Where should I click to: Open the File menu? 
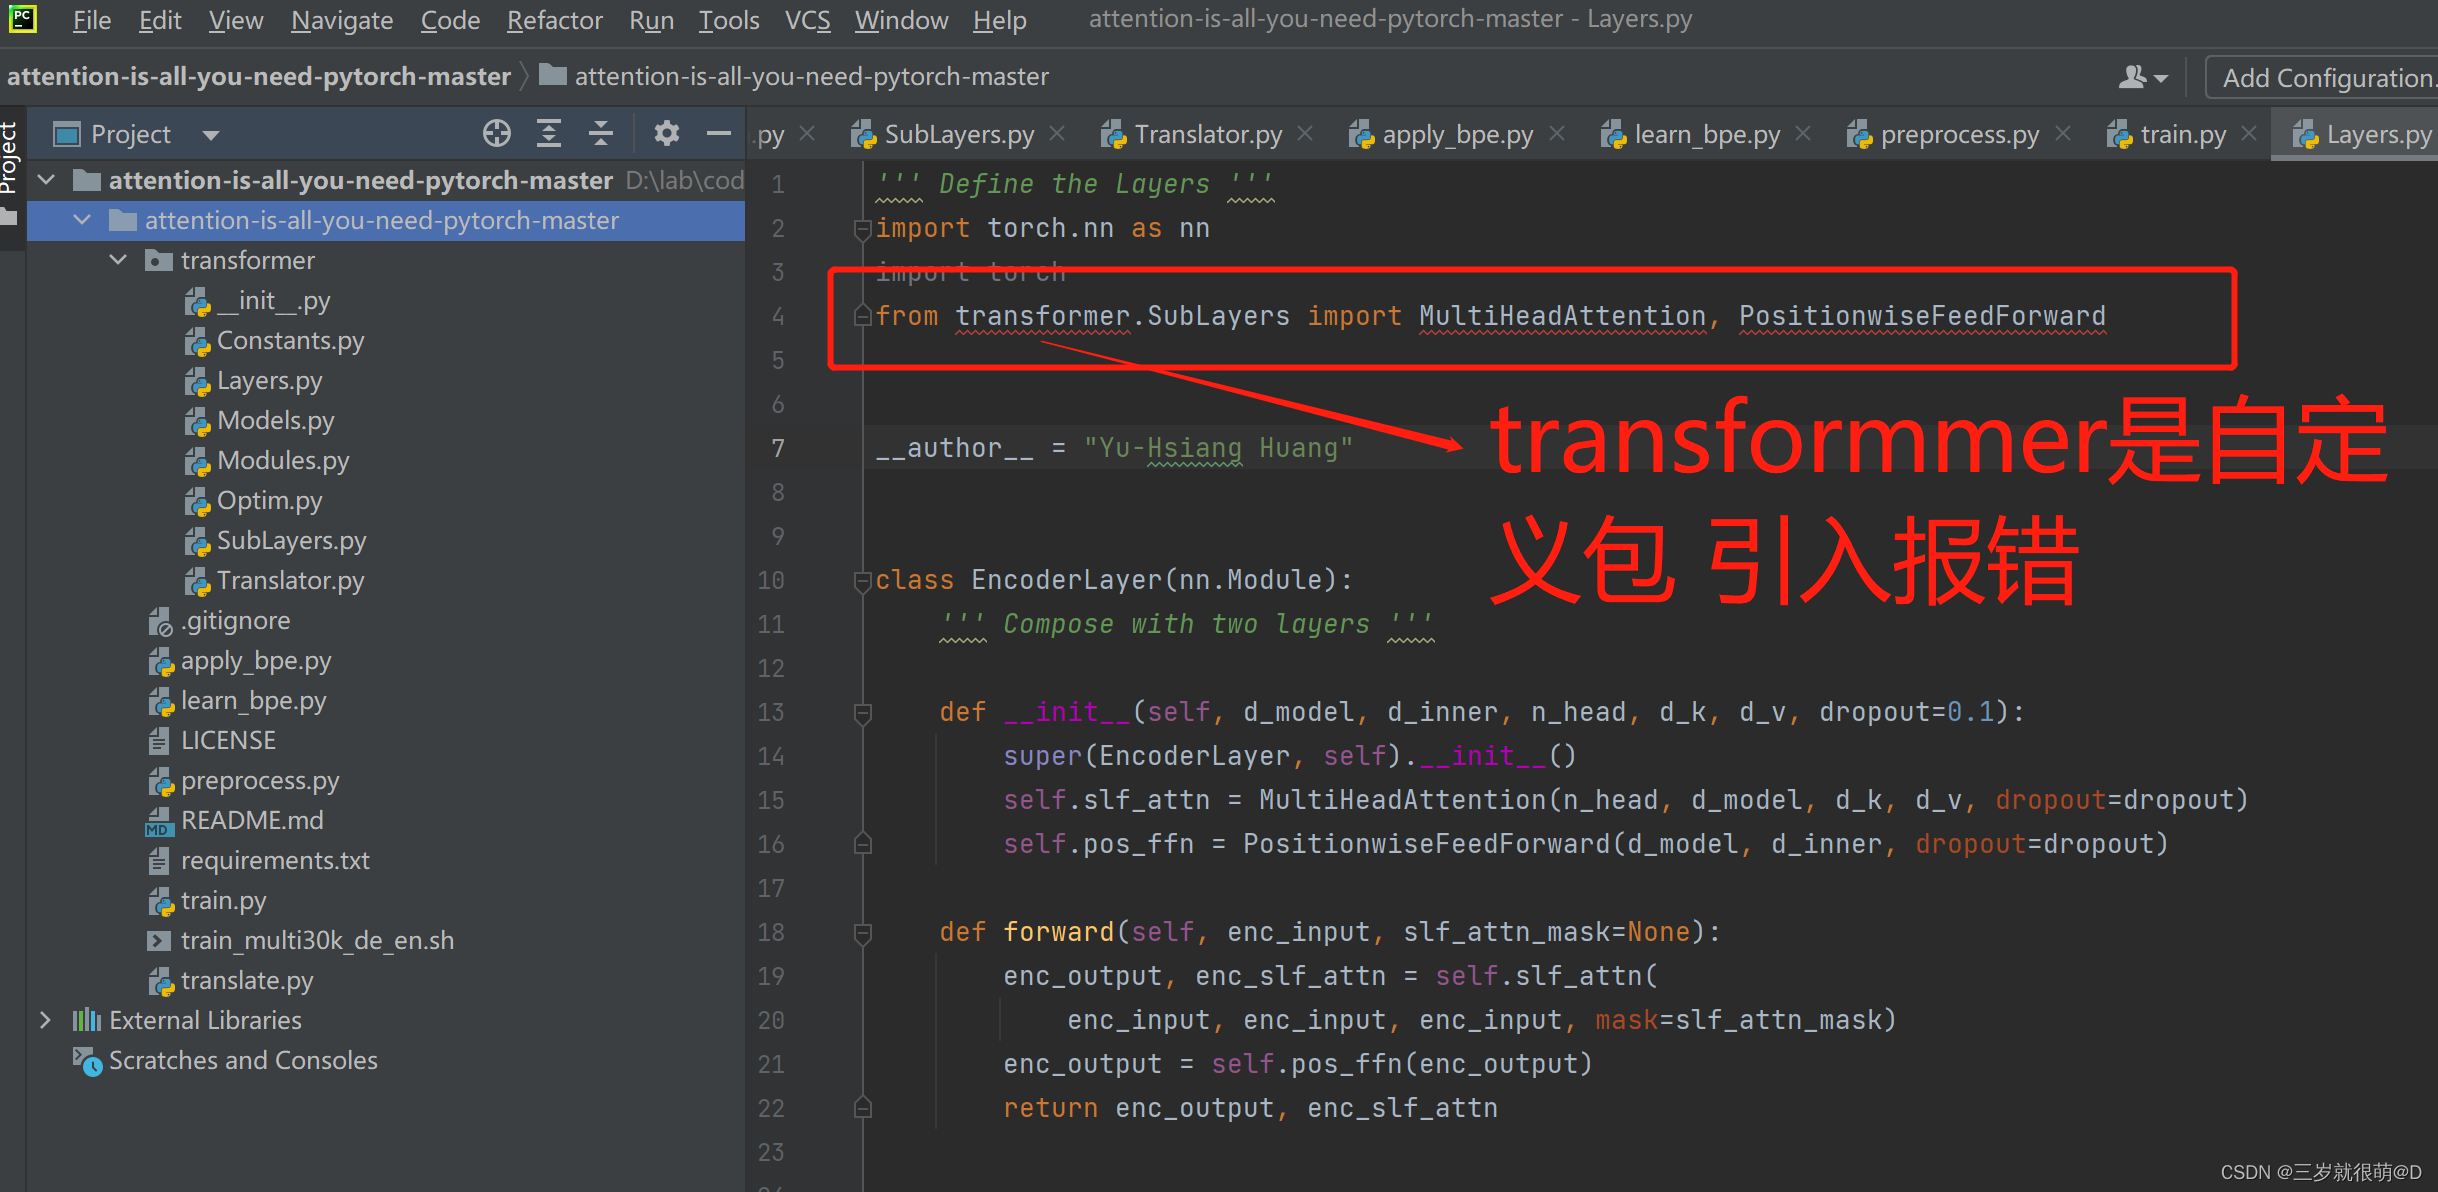pyautogui.click(x=91, y=20)
